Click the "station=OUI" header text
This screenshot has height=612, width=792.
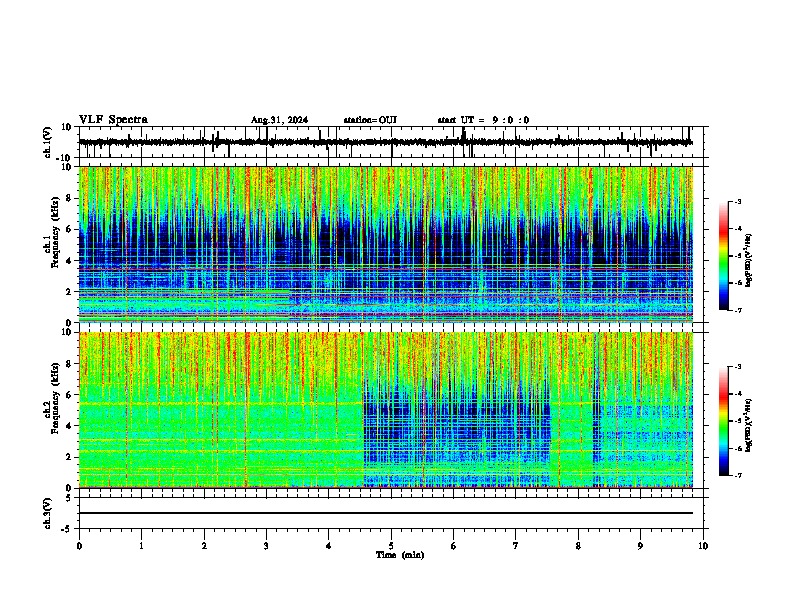(370, 120)
